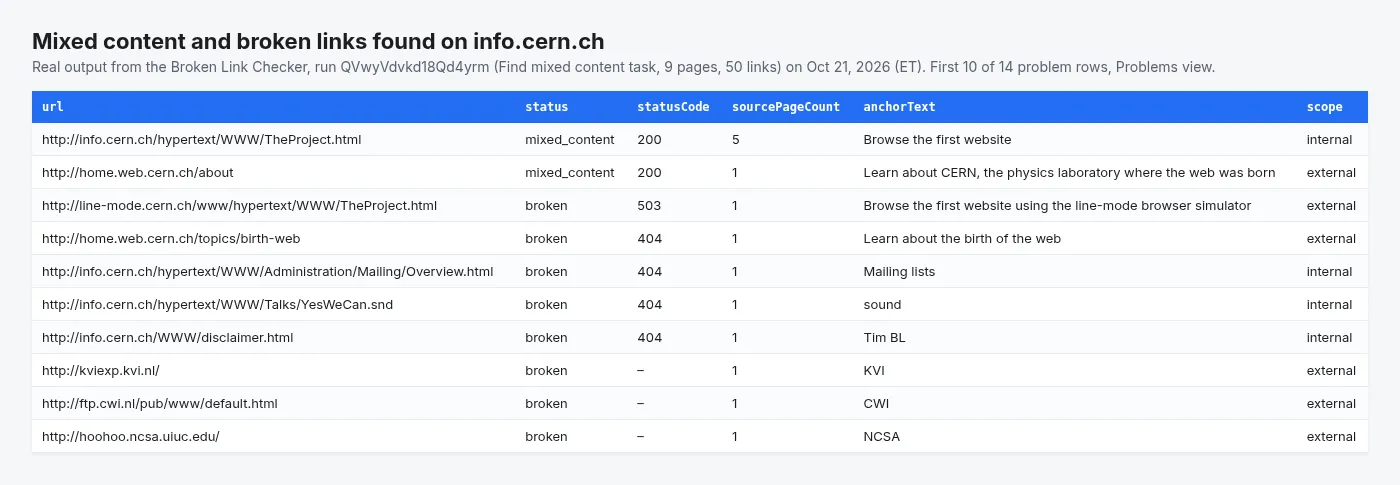Click mixed_content status in home.web.cern.ch/about row
This screenshot has width=1400, height=485.
point(570,173)
